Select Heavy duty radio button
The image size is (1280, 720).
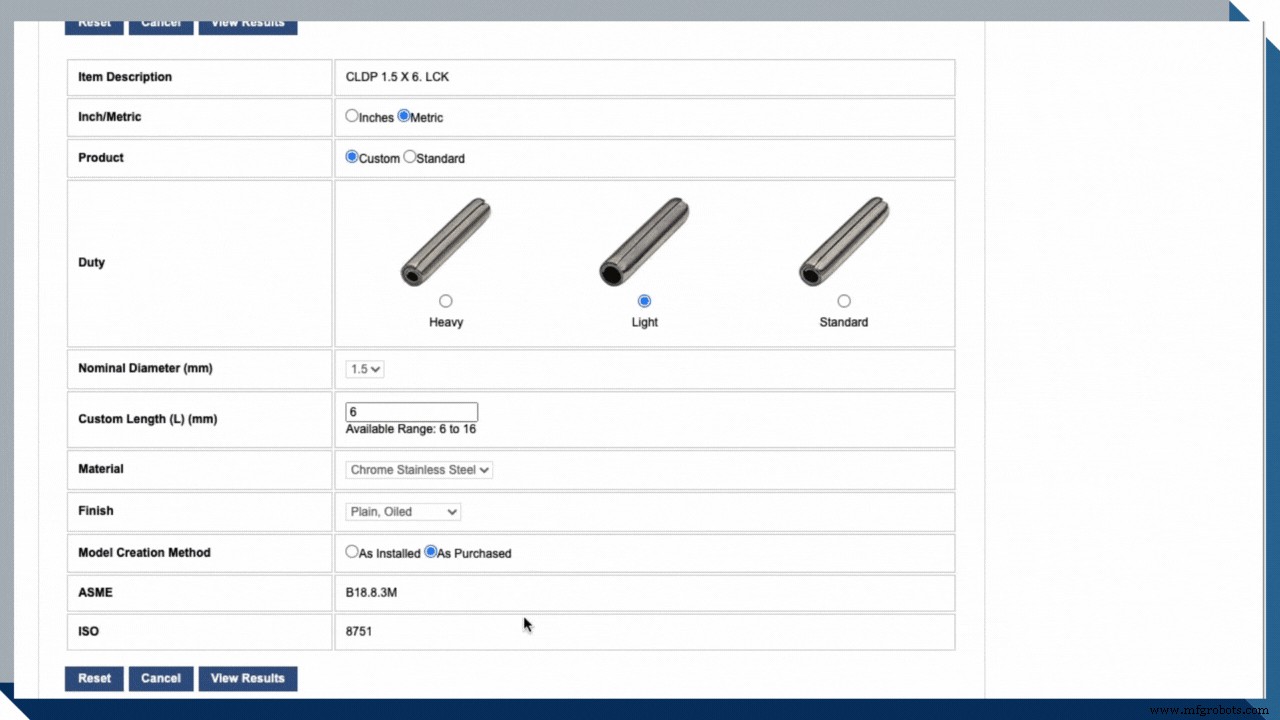(x=446, y=301)
